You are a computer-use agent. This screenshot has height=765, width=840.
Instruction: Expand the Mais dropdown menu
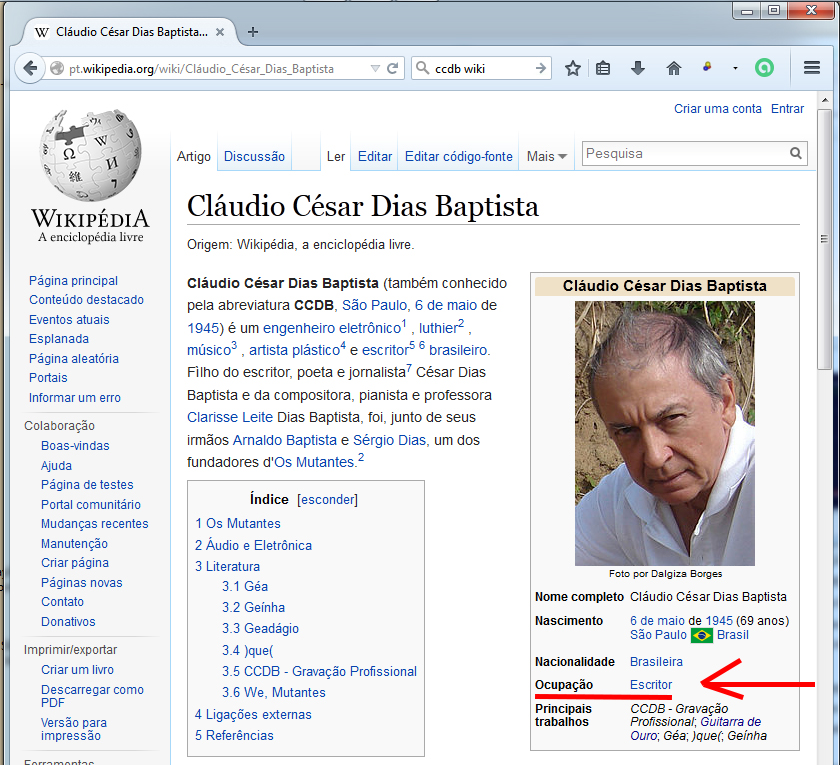click(x=547, y=156)
